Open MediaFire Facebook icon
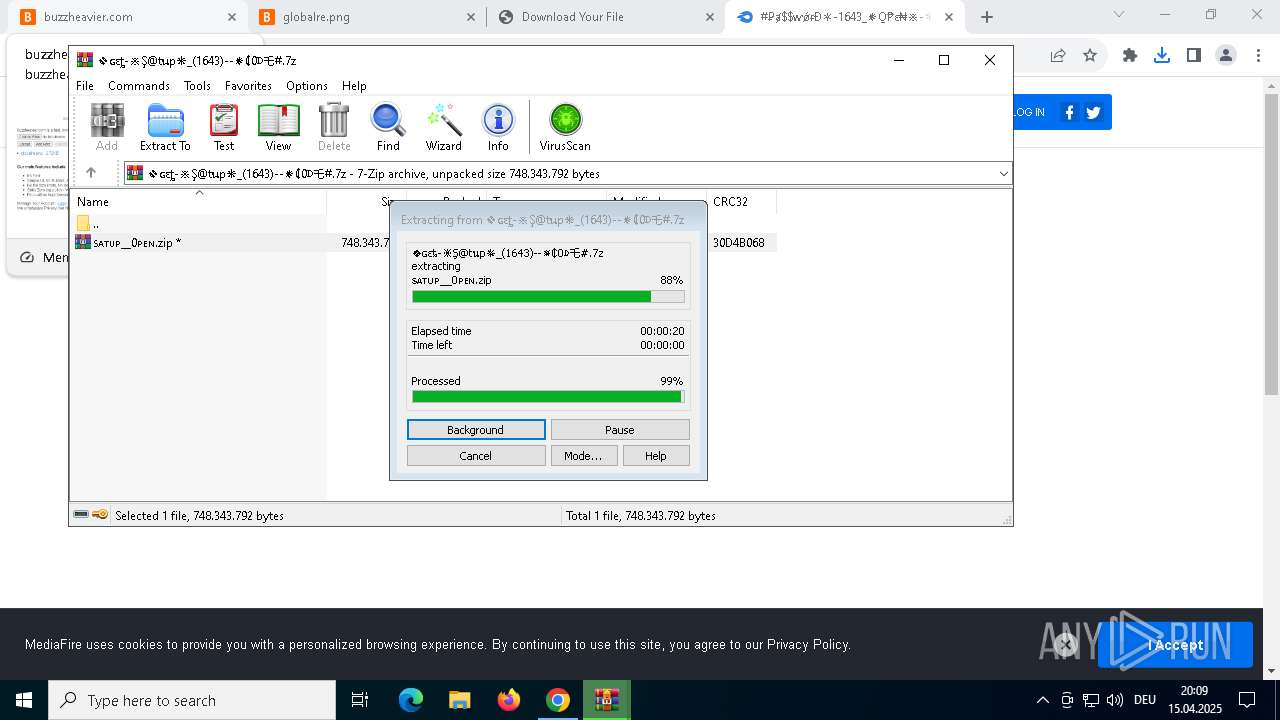The width and height of the screenshot is (1280, 720). [1069, 112]
